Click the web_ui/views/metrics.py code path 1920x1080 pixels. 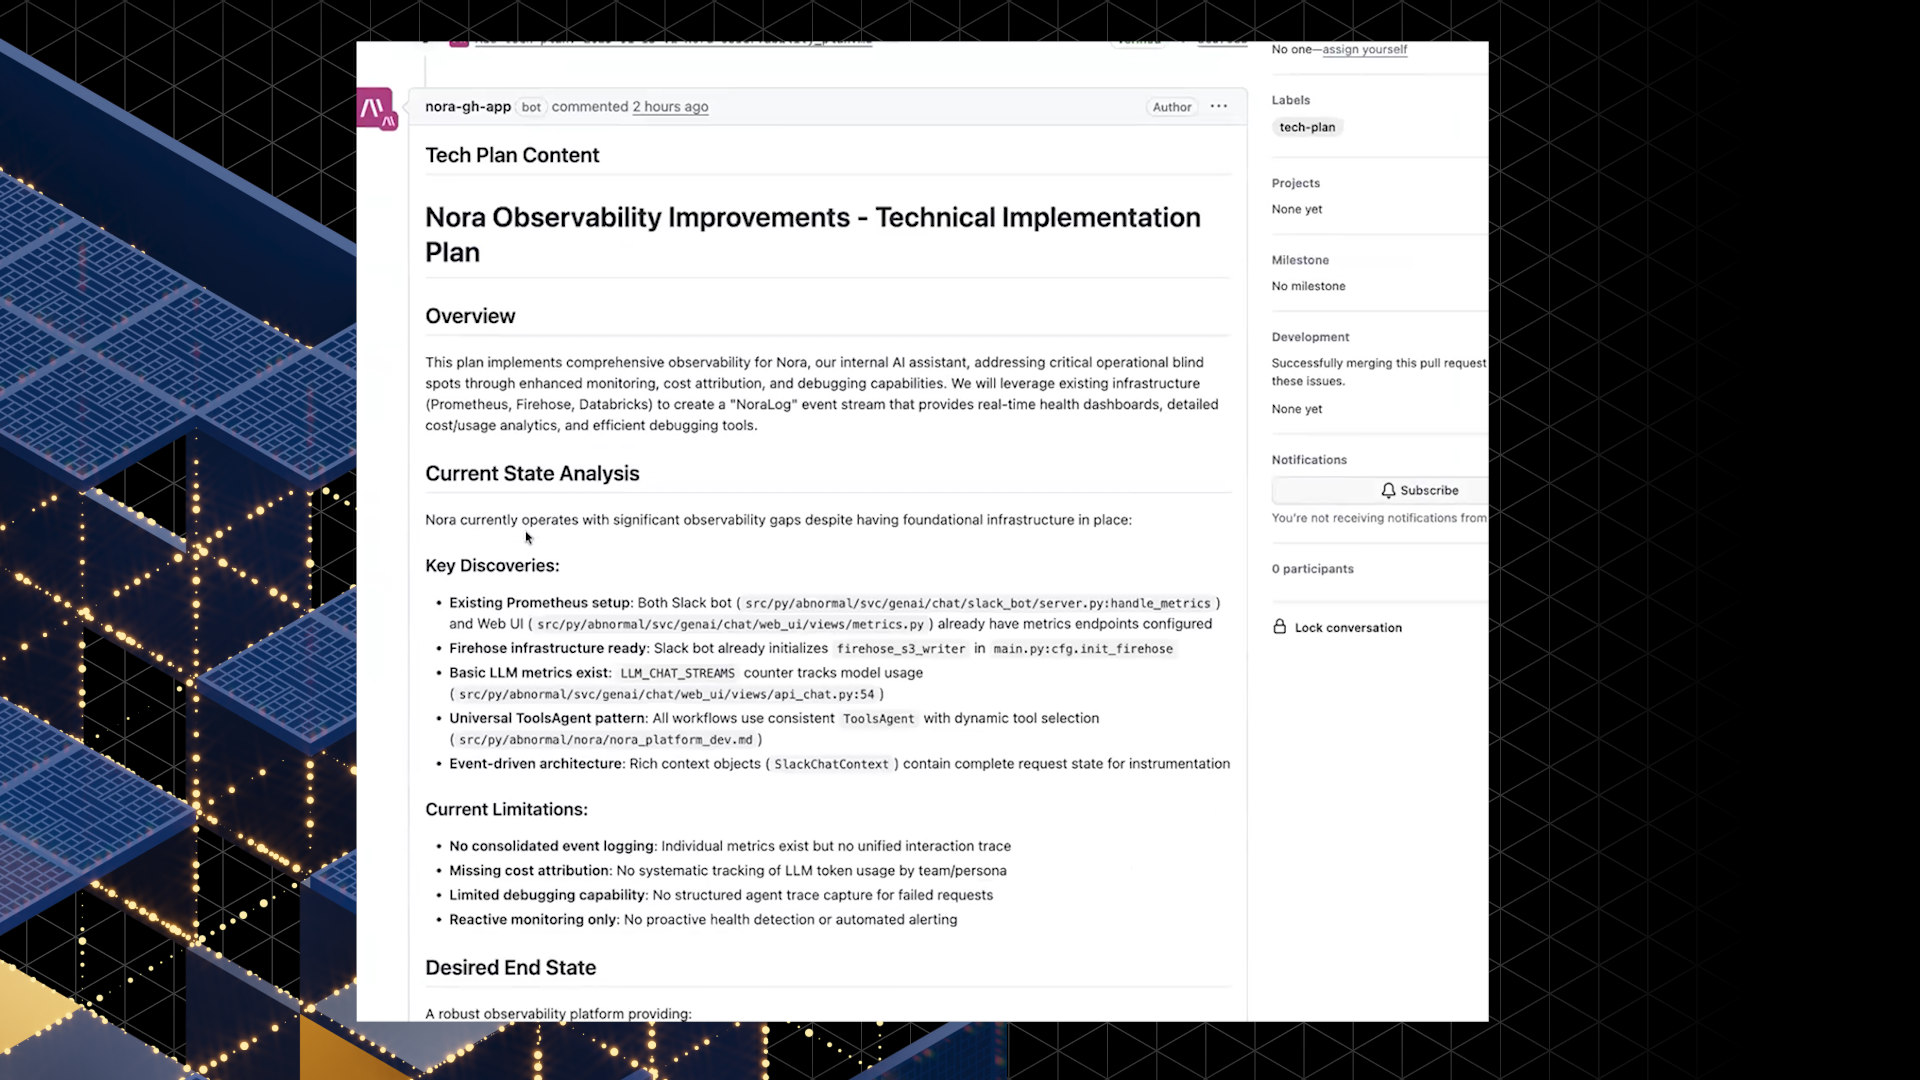coord(730,624)
